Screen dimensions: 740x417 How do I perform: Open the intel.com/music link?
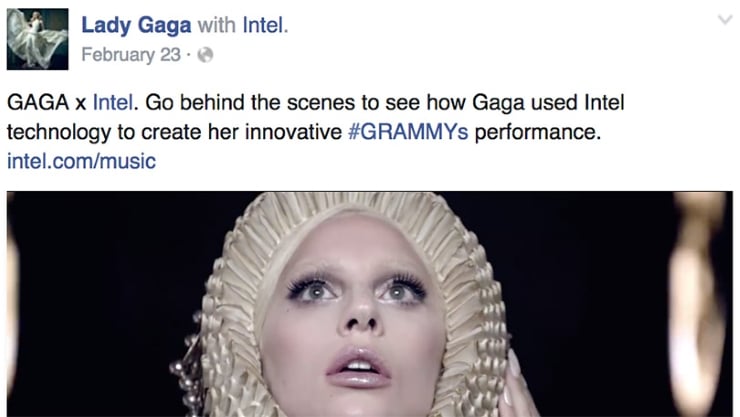click(x=81, y=161)
